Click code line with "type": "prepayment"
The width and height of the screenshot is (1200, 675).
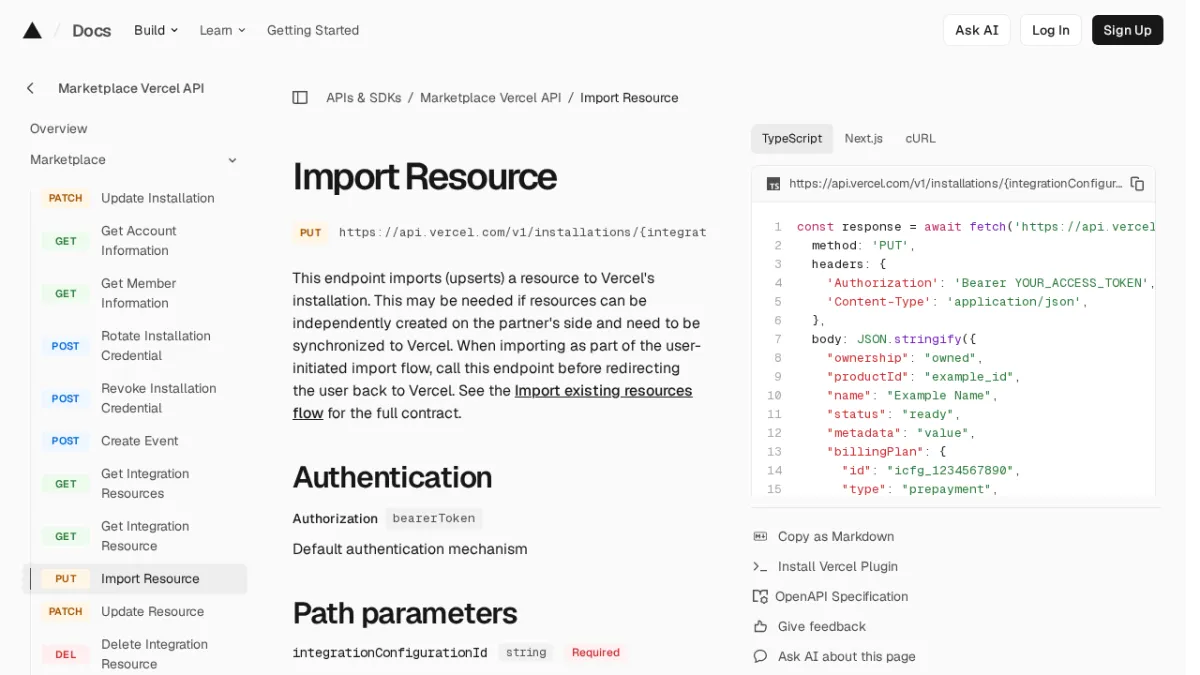tap(920, 490)
